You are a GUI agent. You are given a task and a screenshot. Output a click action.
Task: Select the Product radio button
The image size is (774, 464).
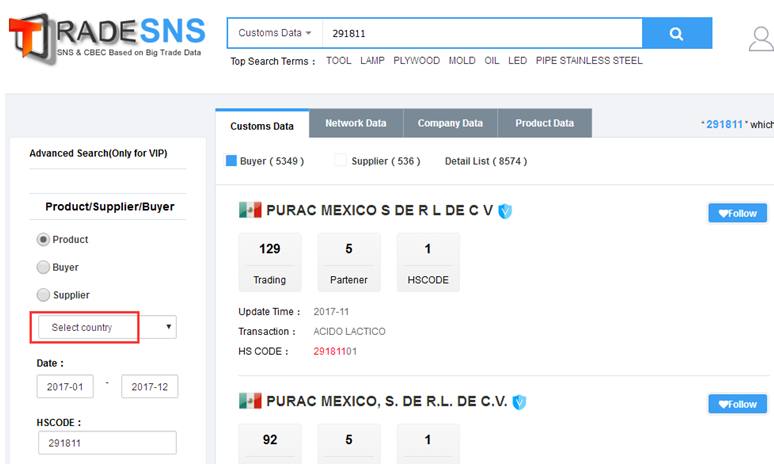[x=43, y=239]
